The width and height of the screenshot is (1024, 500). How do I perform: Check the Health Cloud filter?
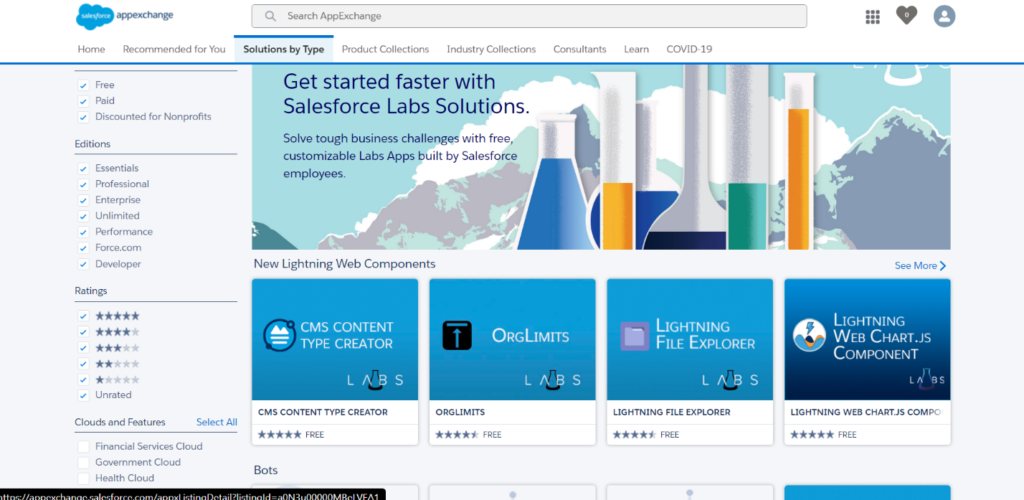83,478
